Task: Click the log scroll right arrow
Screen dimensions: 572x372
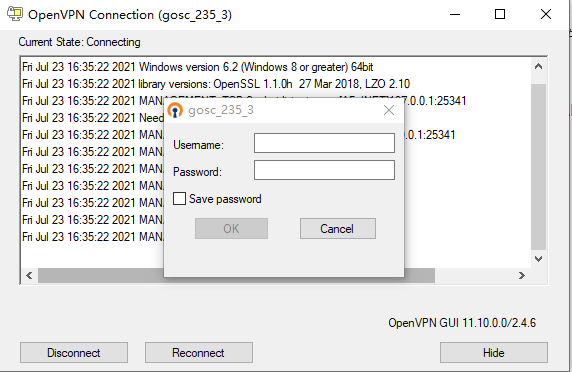Action: [x=522, y=276]
